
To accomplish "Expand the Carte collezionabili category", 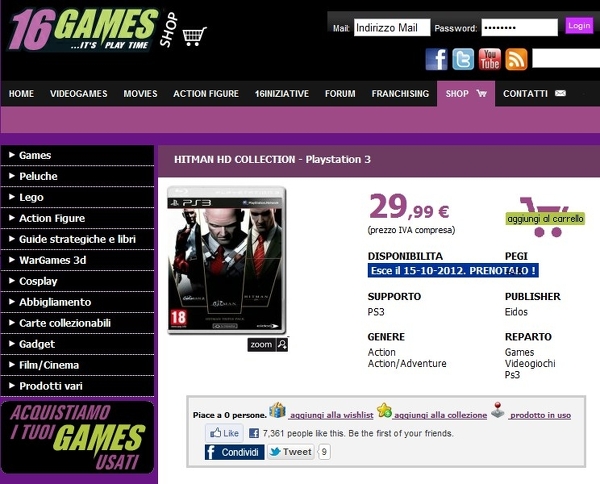I will click(x=77, y=323).
